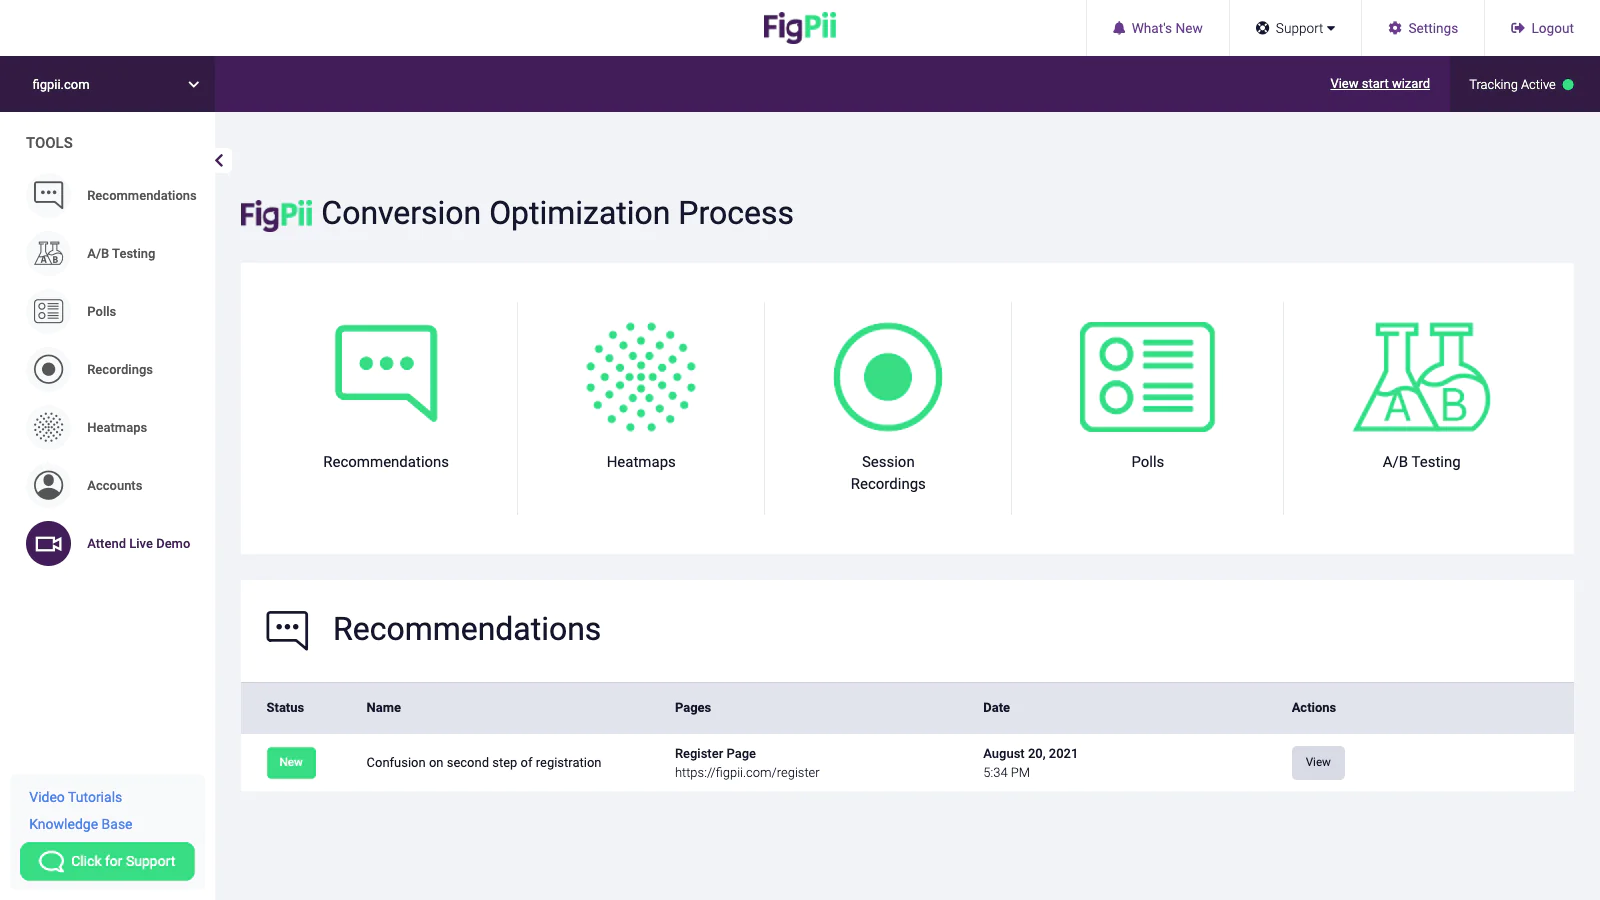The image size is (1600, 900).
Task: Click the FigPii logo in header
Action: (800, 27)
